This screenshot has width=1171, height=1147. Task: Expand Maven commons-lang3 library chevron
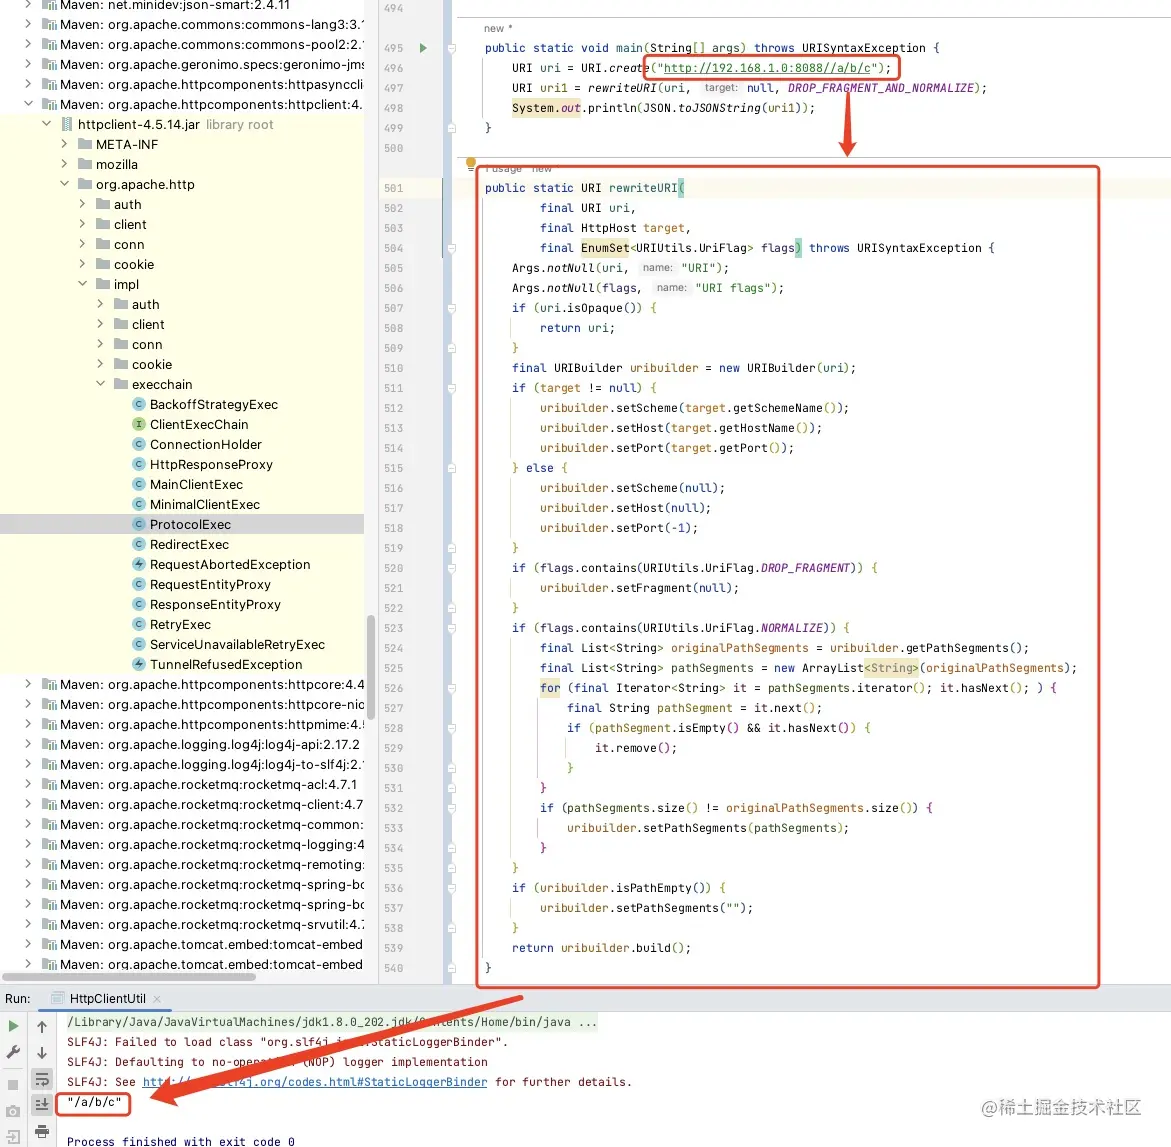[28, 24]
